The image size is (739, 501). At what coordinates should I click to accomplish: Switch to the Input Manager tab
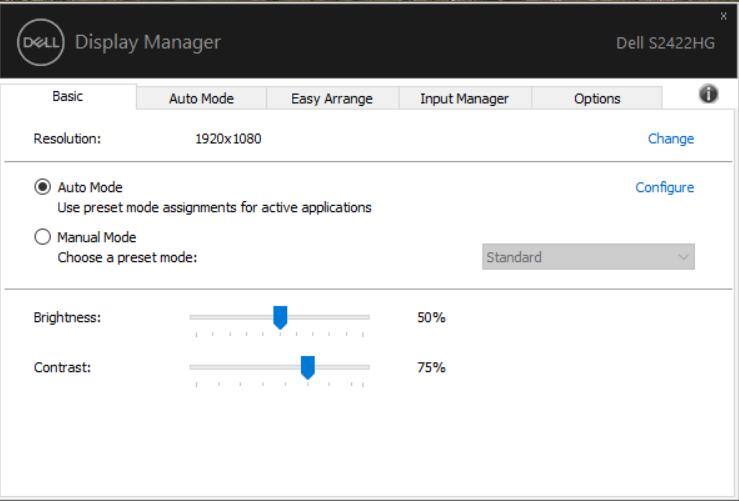(464, 98)
